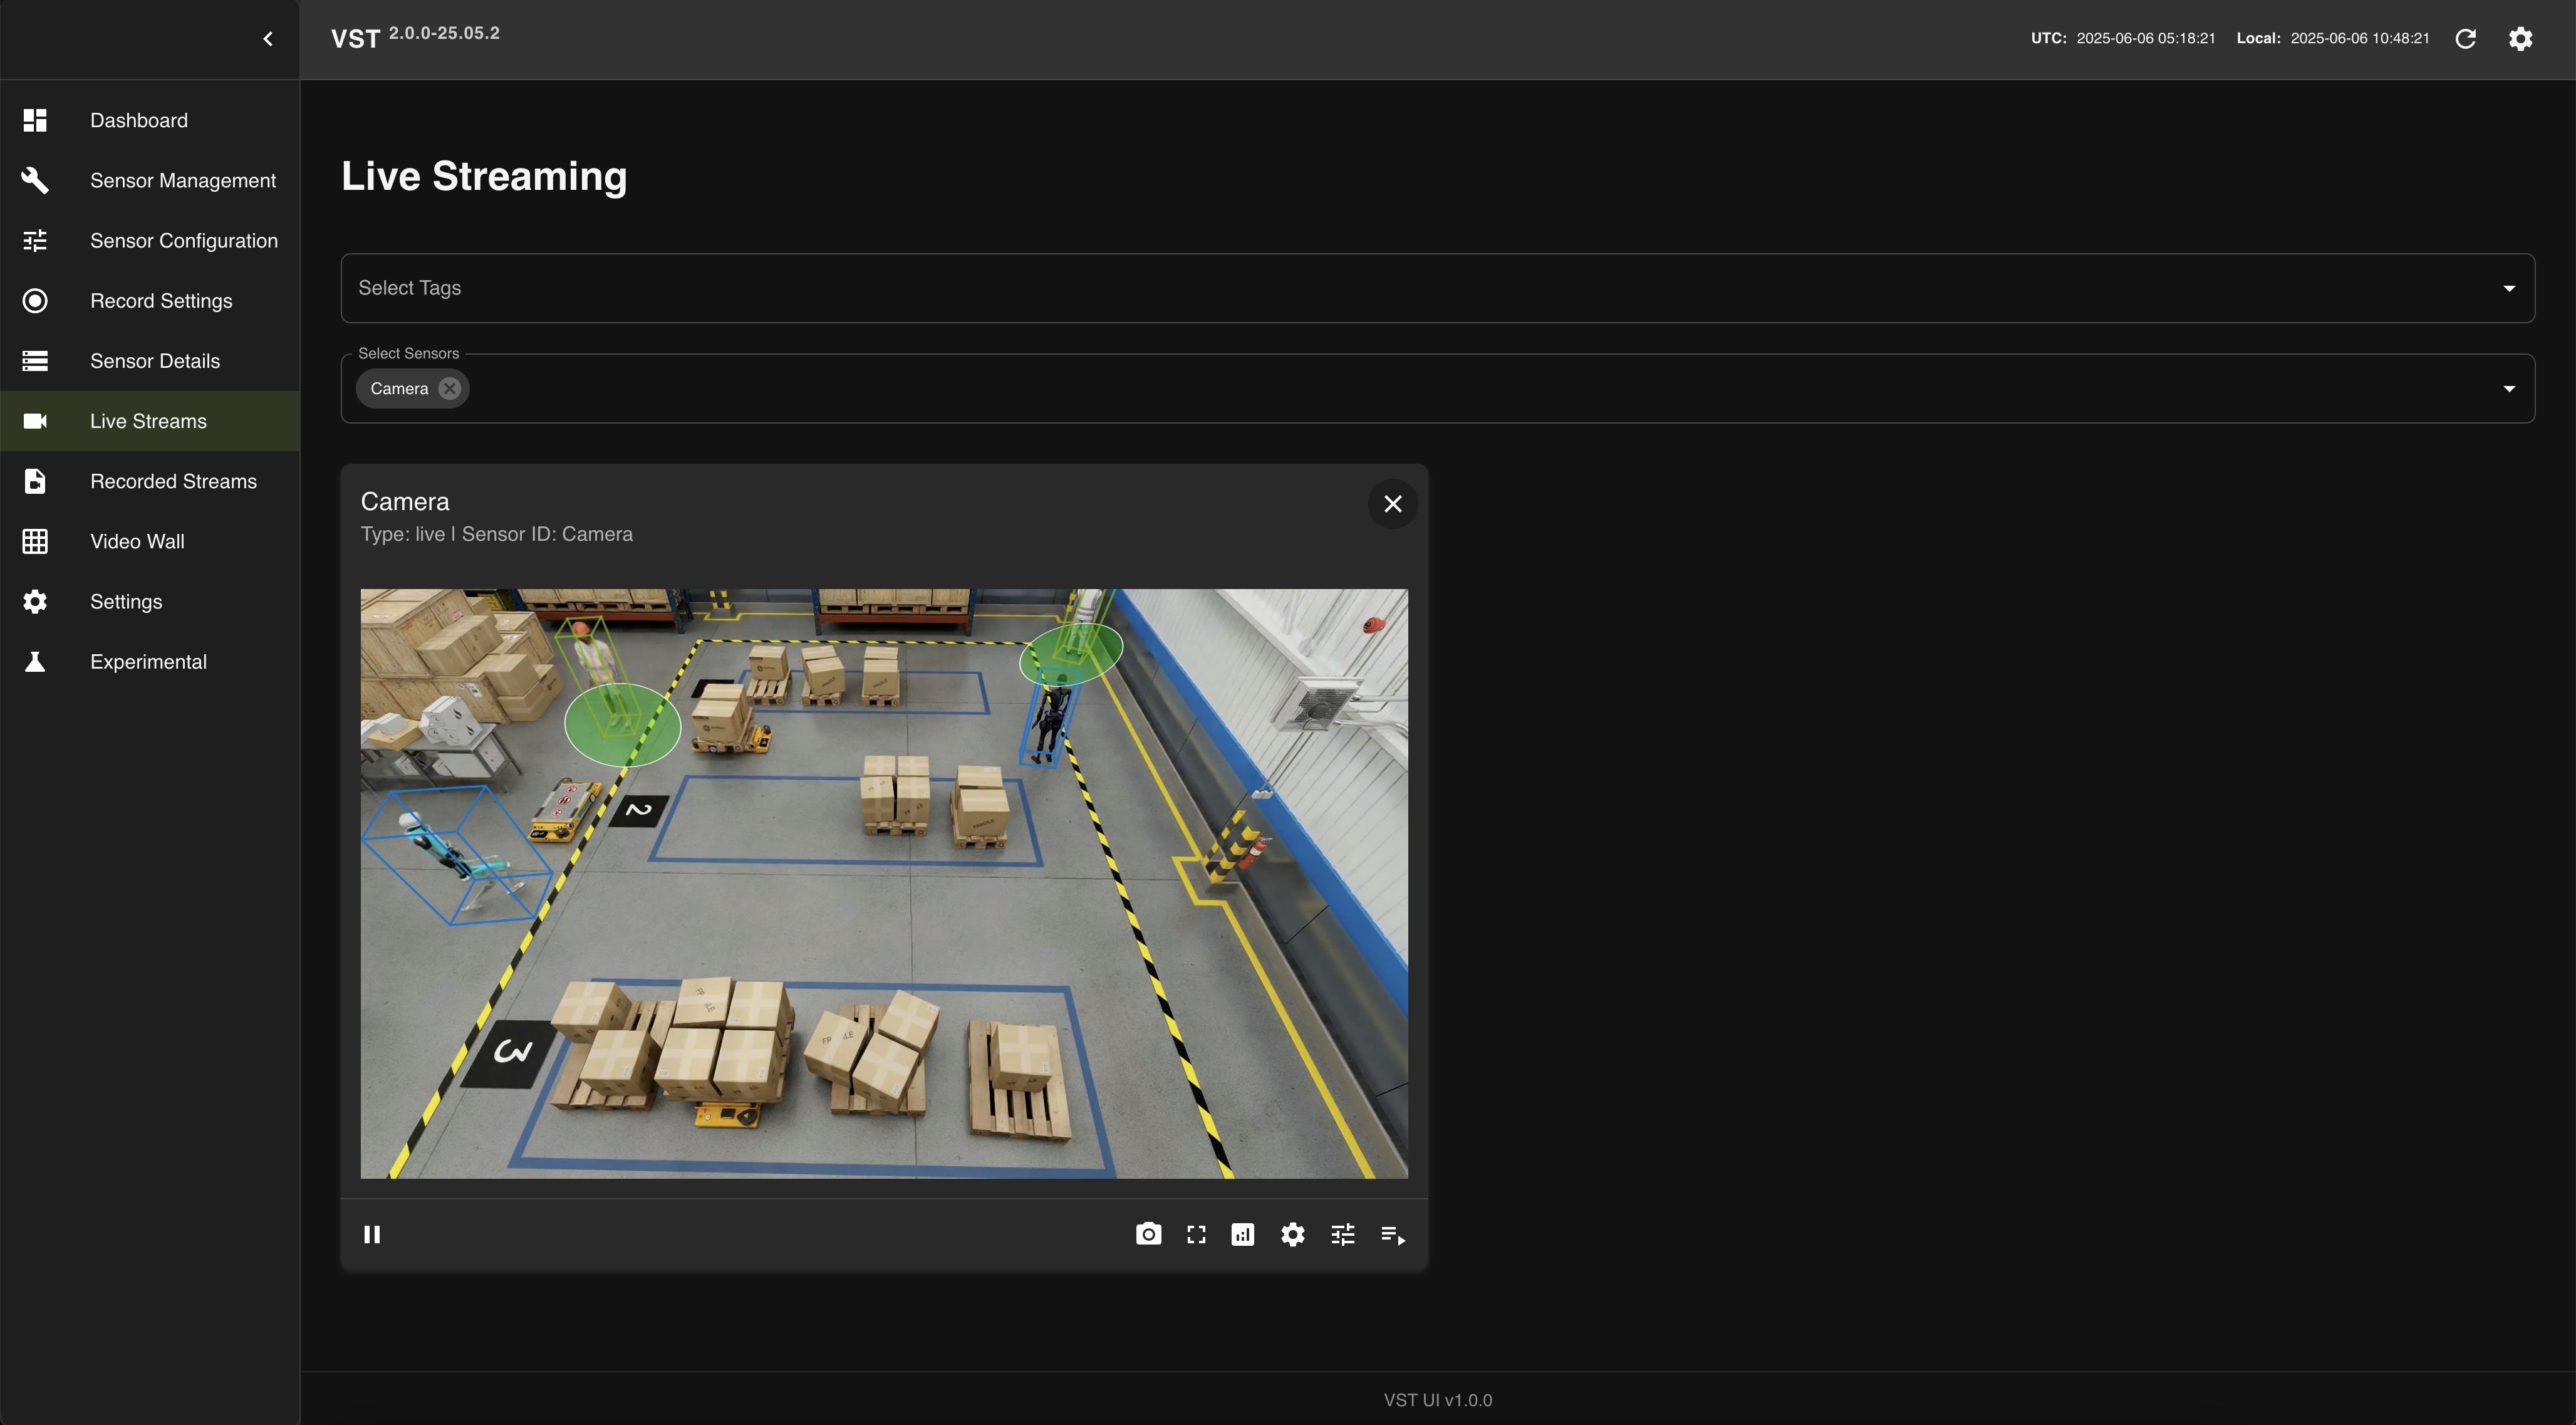Open the top-right settings gear
The image size is (2576, 1425).
tap(2520, 39)
